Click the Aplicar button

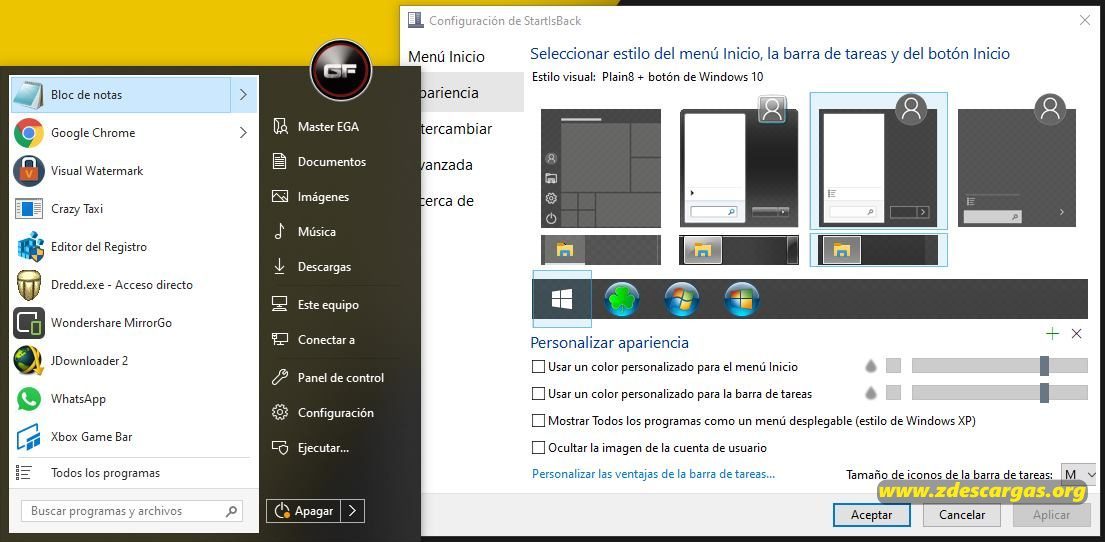coord(1051,515)
